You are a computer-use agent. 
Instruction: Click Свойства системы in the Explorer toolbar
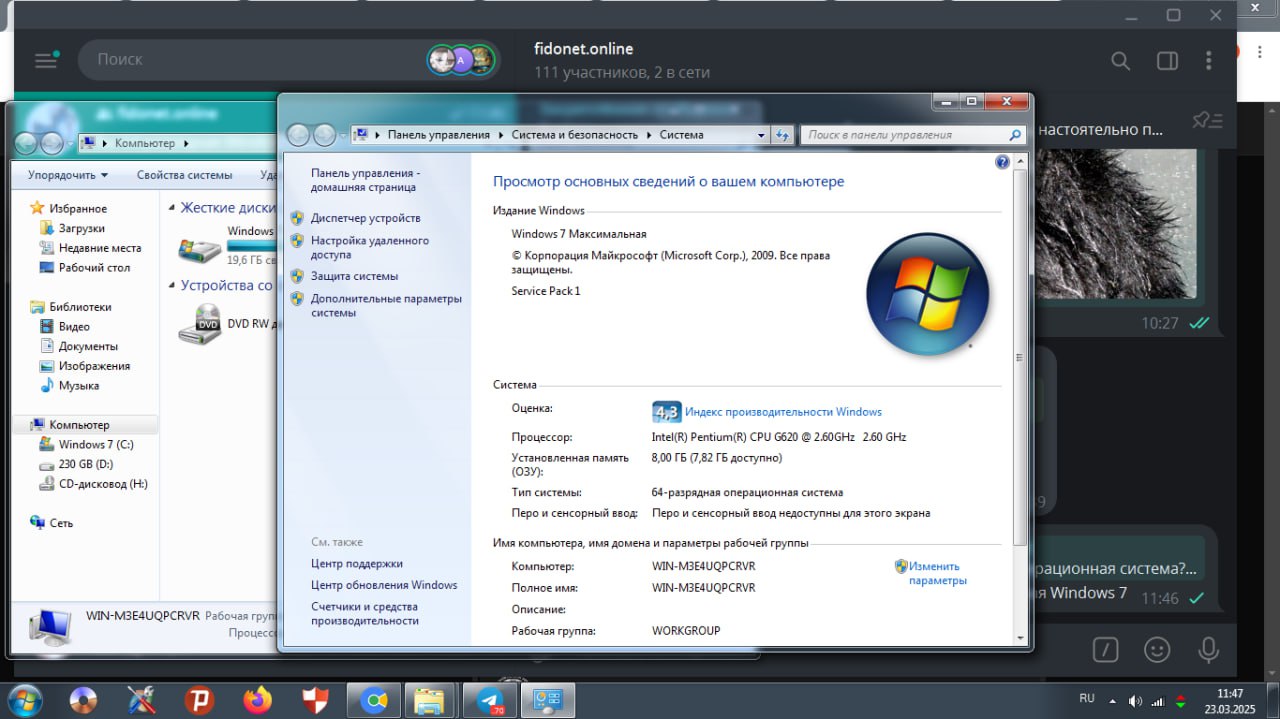pos(184,175)
